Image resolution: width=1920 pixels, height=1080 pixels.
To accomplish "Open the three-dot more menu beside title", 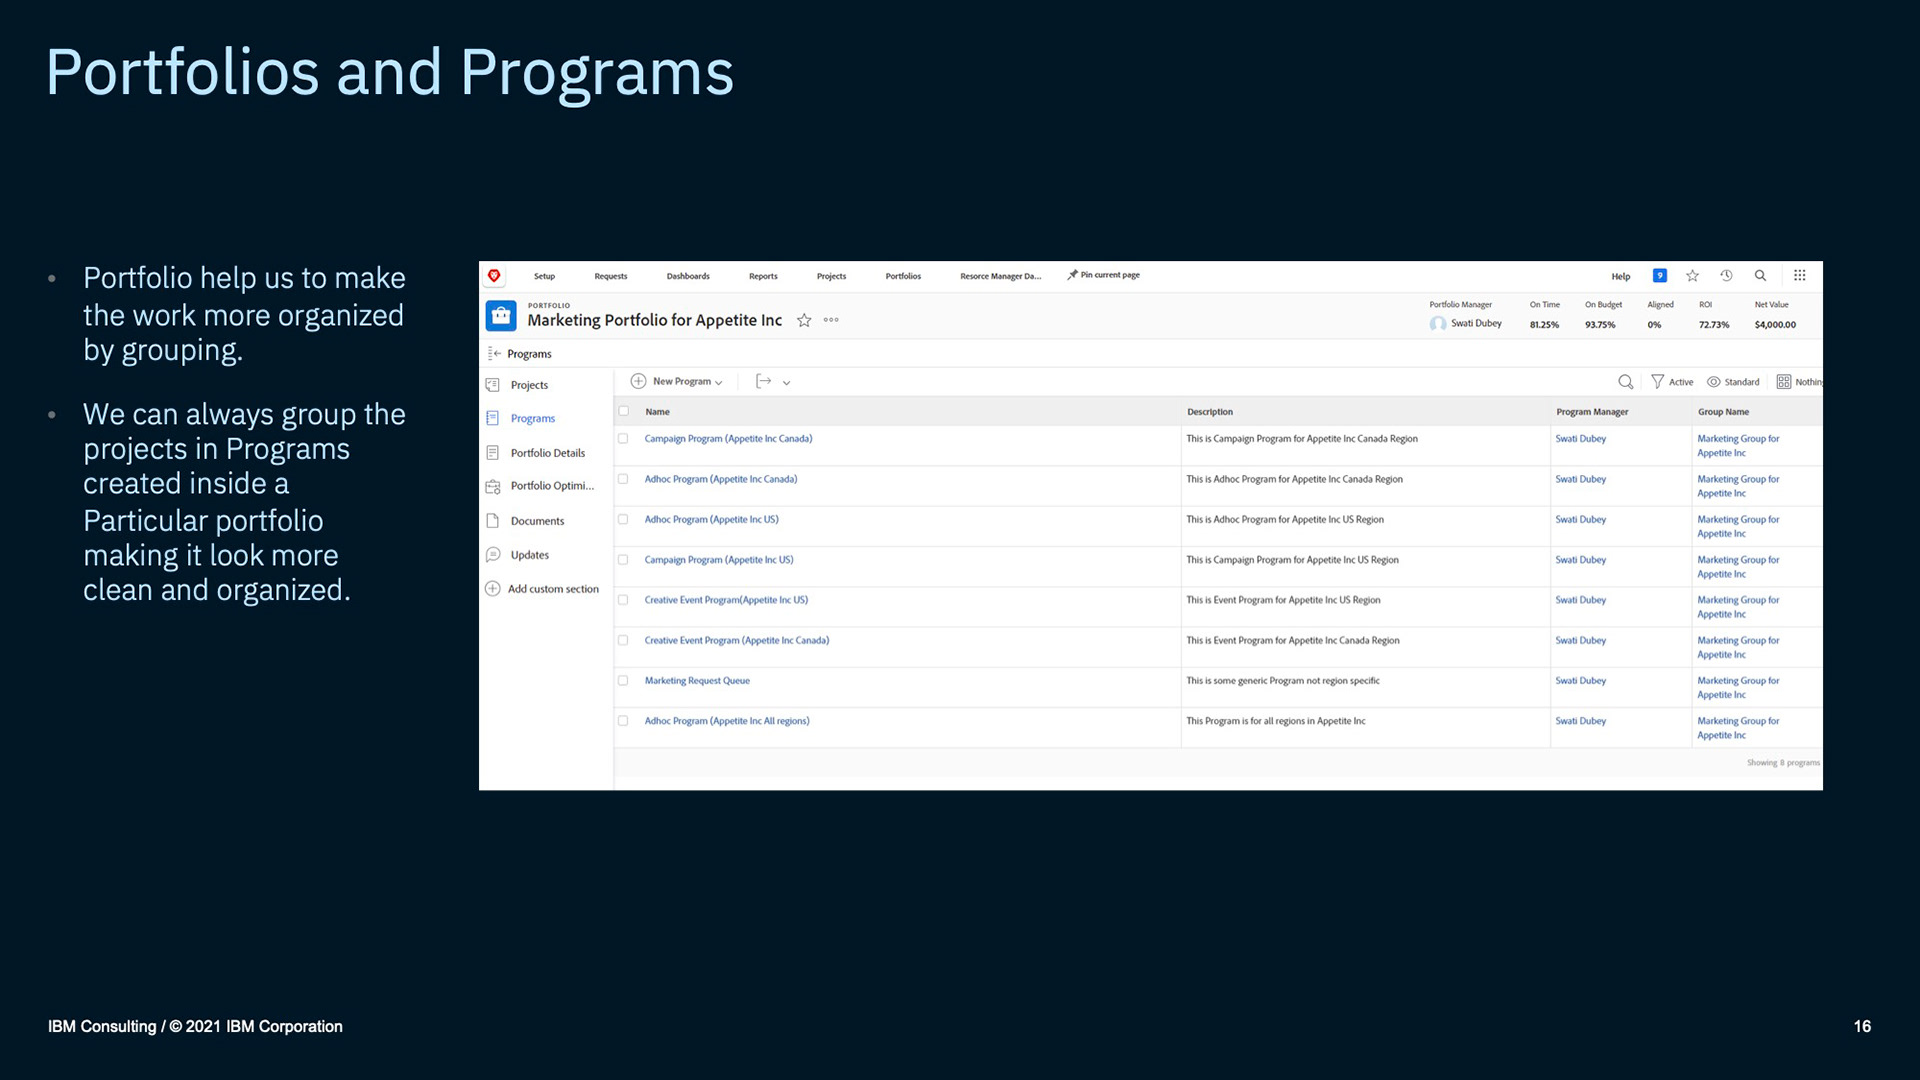I will point(831,320).
